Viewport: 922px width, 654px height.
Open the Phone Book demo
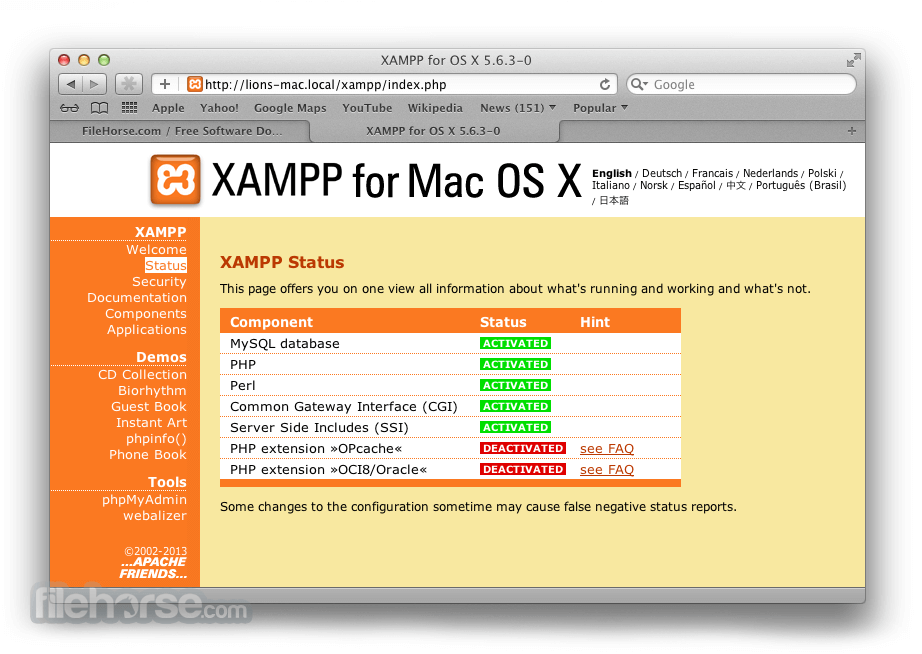[x=148, y=455]
